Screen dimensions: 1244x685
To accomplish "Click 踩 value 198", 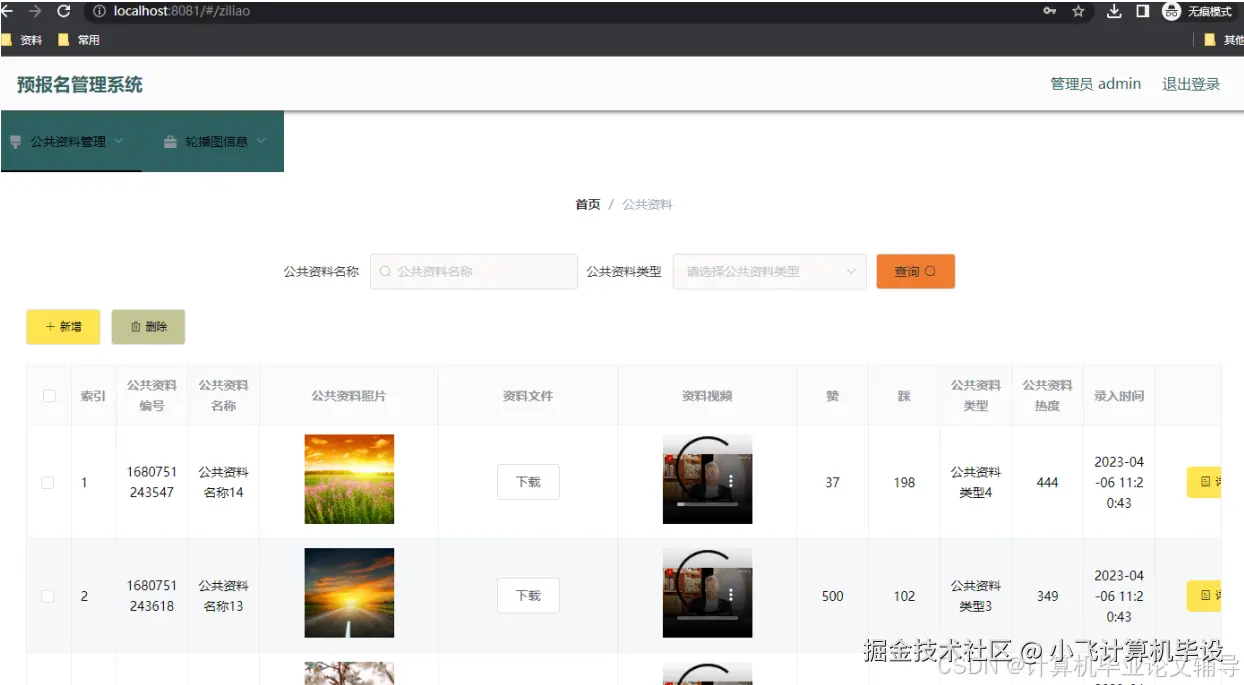I will click(904, 482).
